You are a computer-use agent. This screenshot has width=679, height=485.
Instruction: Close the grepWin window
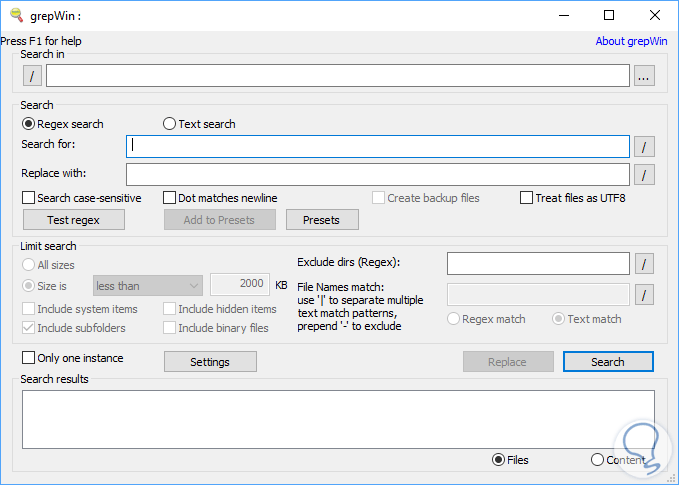click(655, 15)
